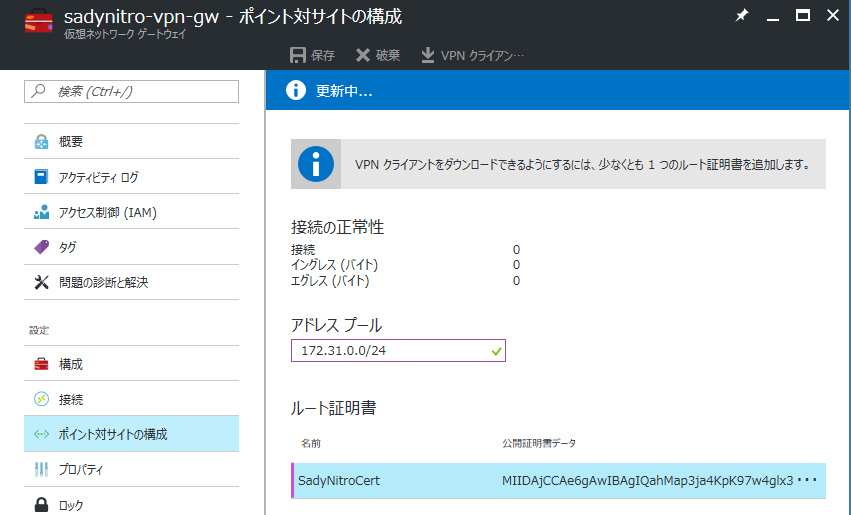Open the overview (概要) menu item
The width and height of the screenshot is (851, 515).
point(131,142)
